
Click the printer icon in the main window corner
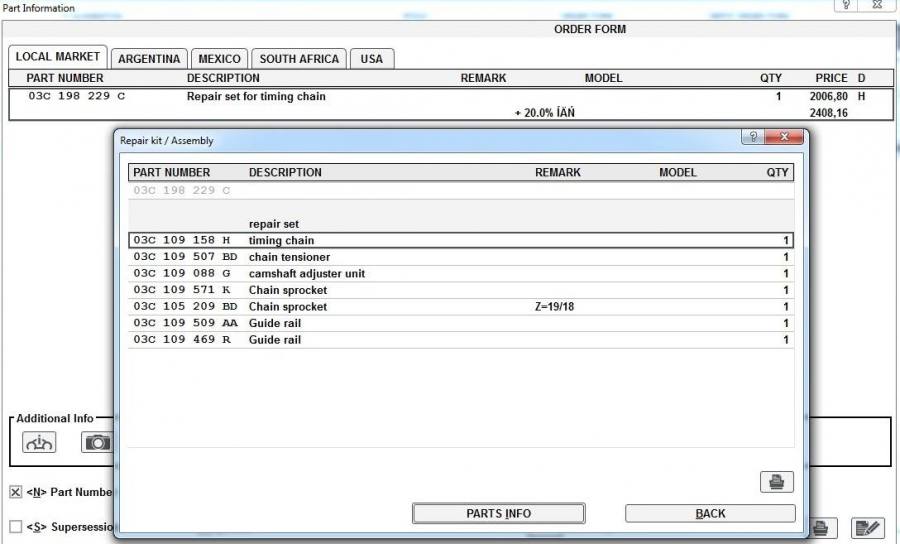coord(821,528)
